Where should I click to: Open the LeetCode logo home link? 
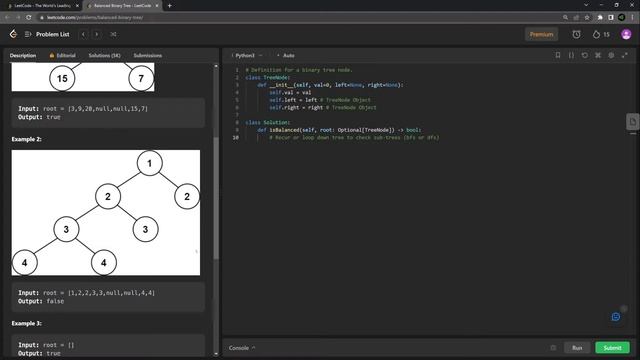click(x=13, y=34)
